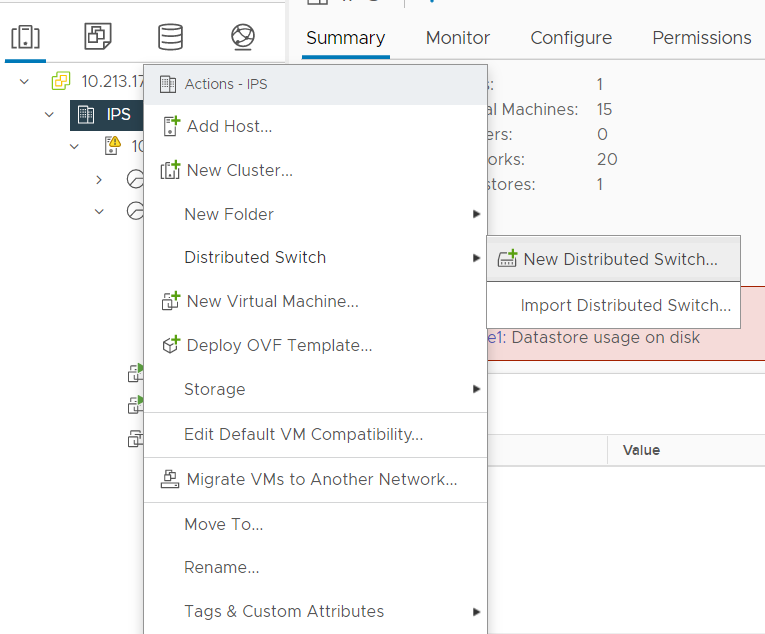Click the Datastore usage on disk alarm text

click(605, 337)
